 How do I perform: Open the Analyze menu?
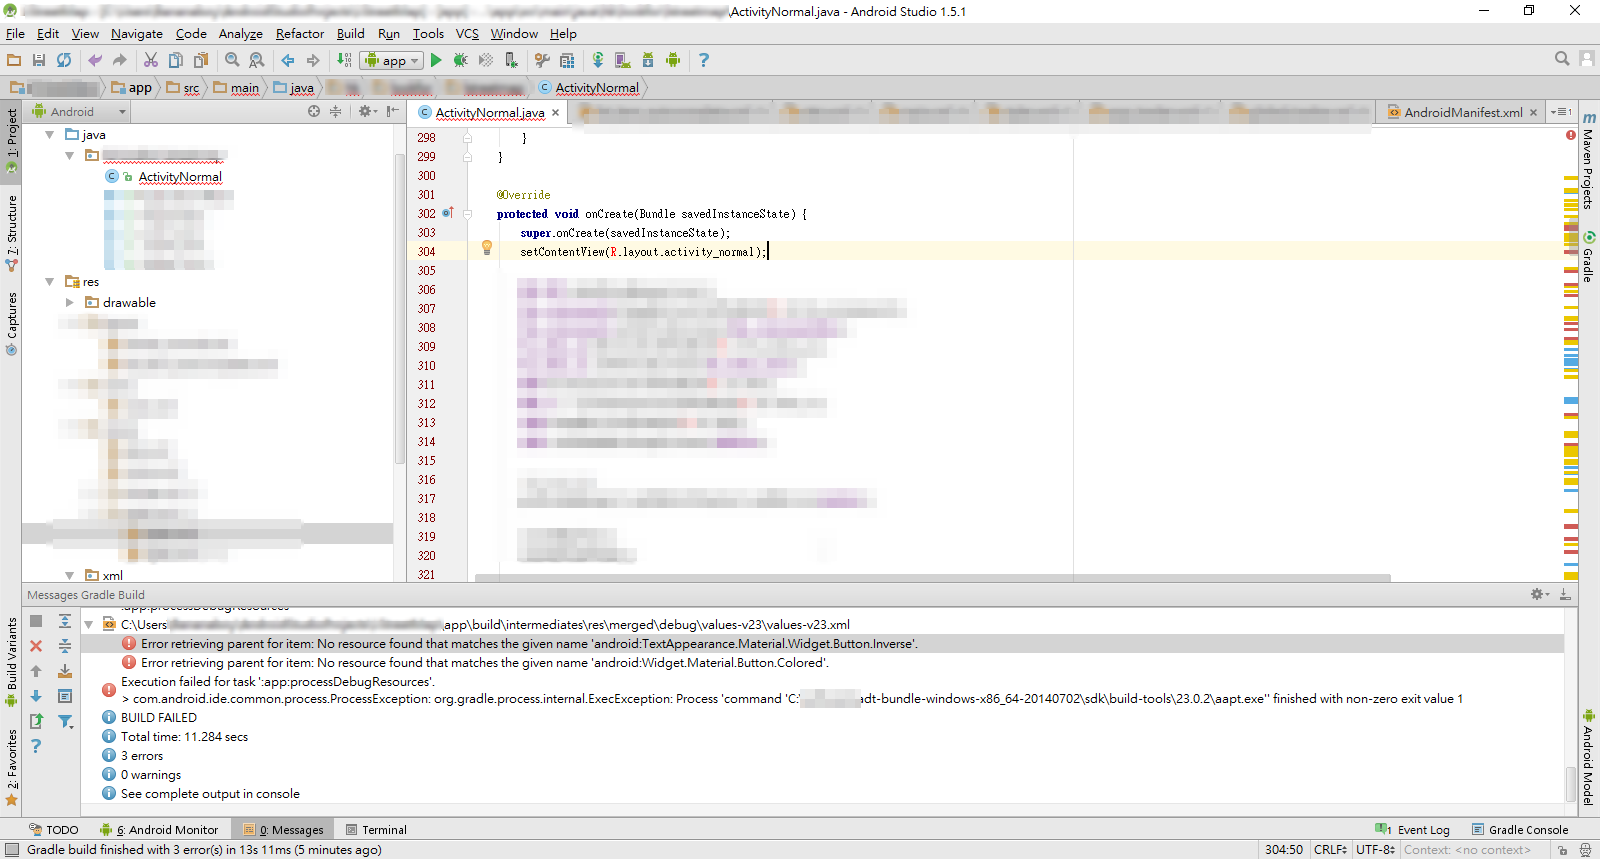[x=241, y=33]
